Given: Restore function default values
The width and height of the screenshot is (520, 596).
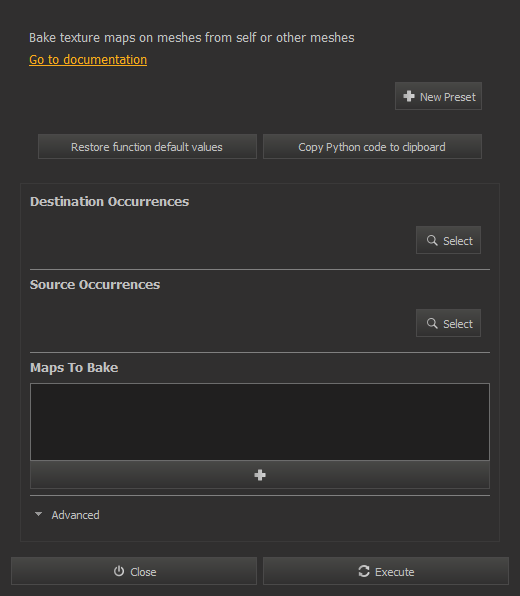Looking at the screenshot, I should 147,147.
